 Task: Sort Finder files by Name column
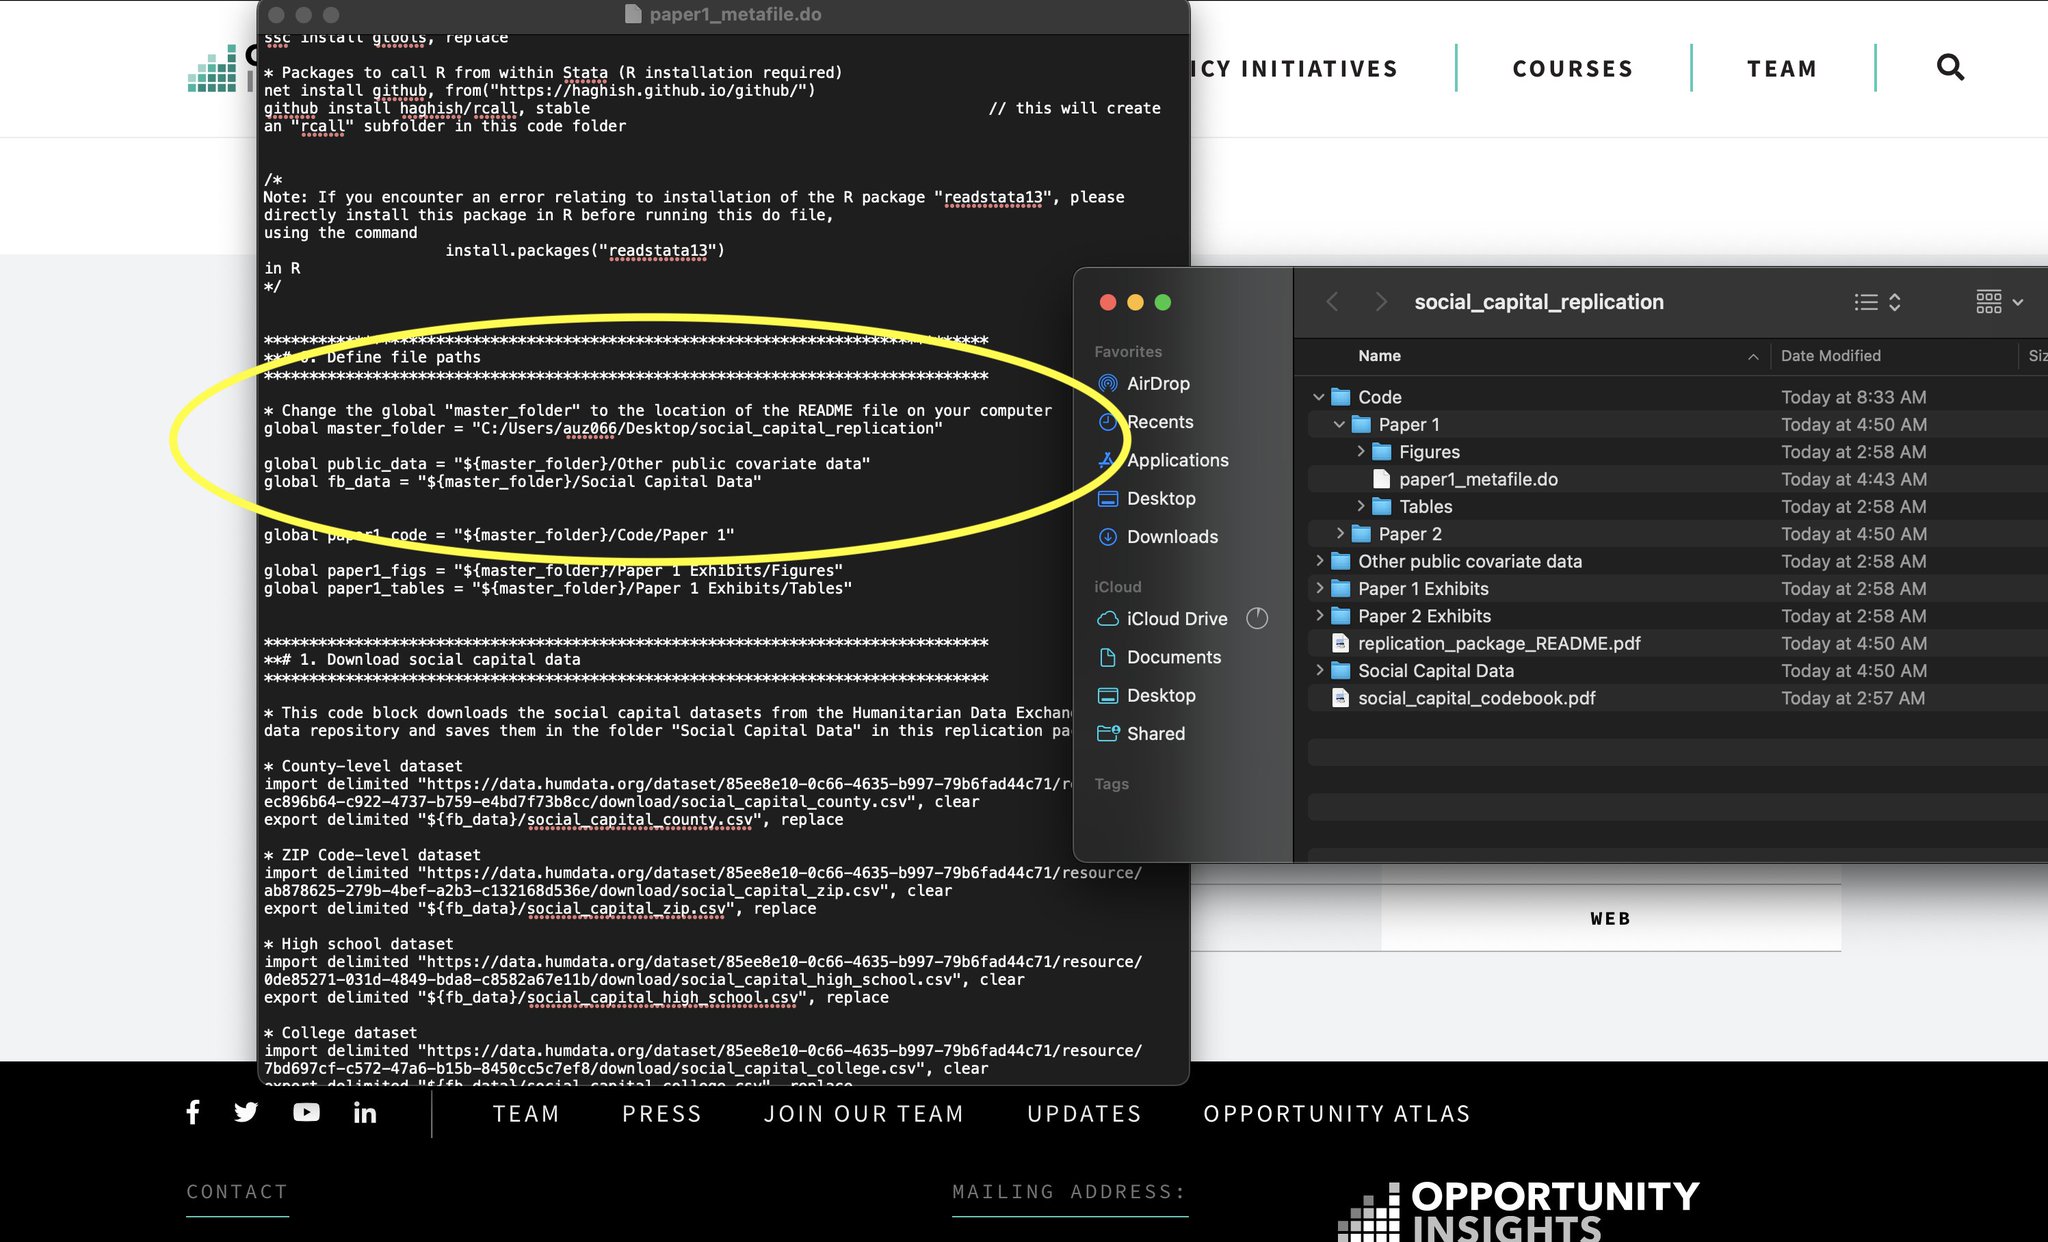pos(1379,356)
